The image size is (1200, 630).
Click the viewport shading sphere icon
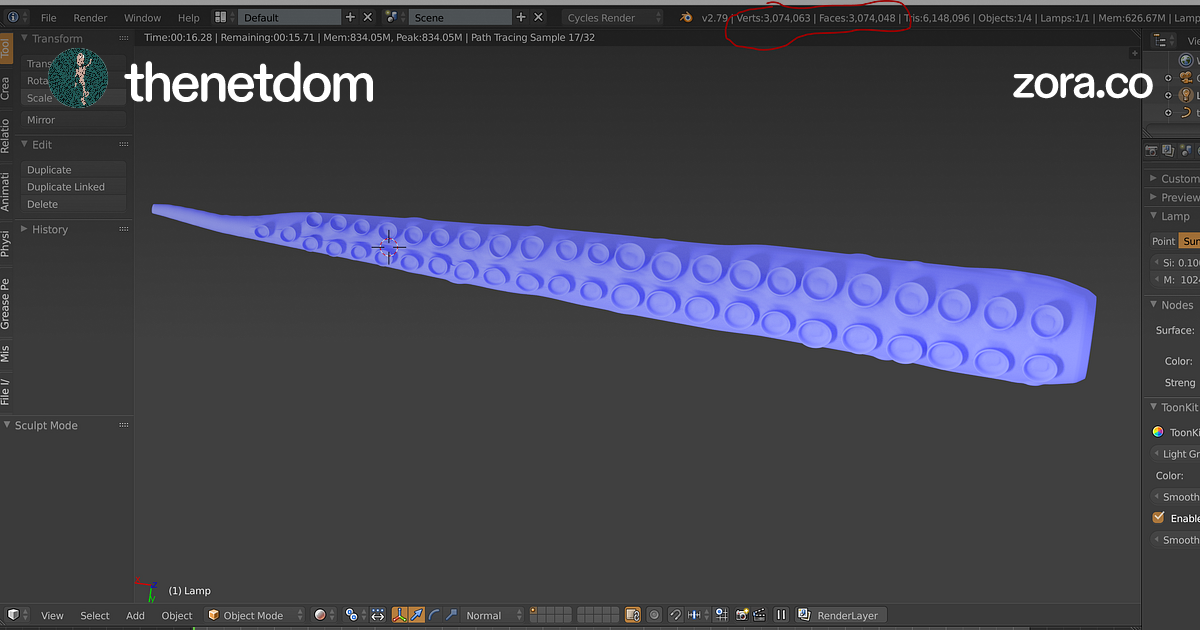click(x=321, y=615)
